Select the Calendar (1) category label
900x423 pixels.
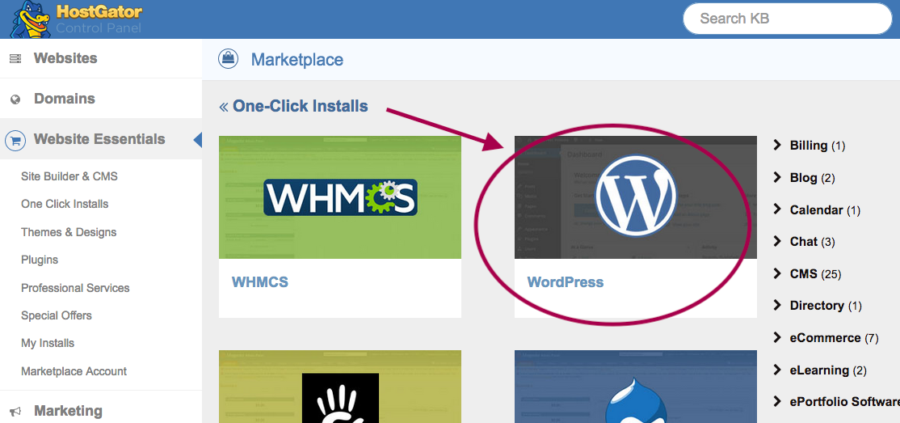pos(825,210)
